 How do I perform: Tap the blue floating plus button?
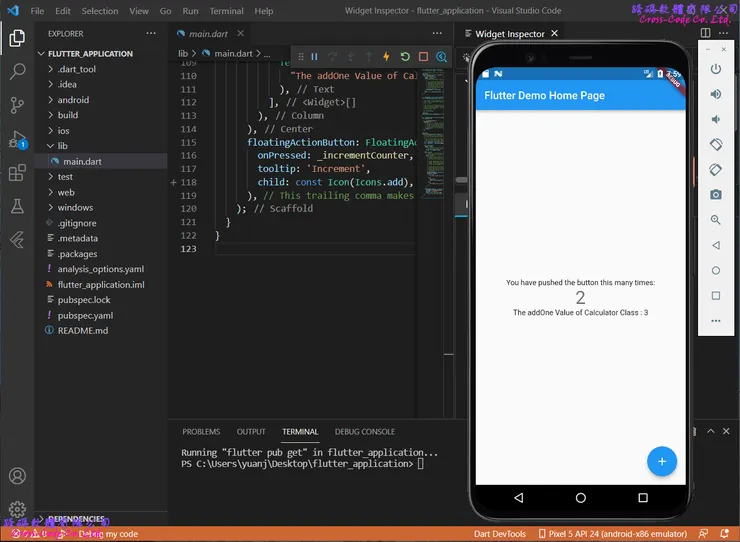661,461
